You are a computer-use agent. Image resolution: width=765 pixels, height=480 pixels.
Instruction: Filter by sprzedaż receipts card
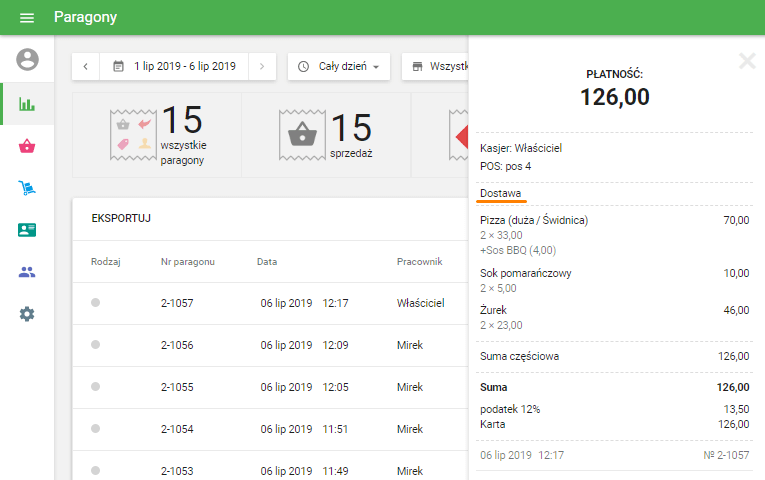(326, 135)
